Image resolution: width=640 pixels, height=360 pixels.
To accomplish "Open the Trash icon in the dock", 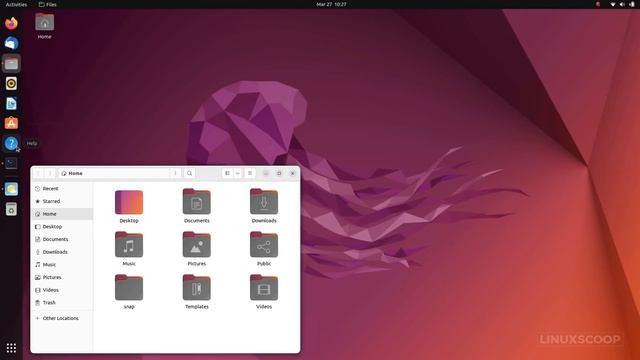I will [11, 209].
